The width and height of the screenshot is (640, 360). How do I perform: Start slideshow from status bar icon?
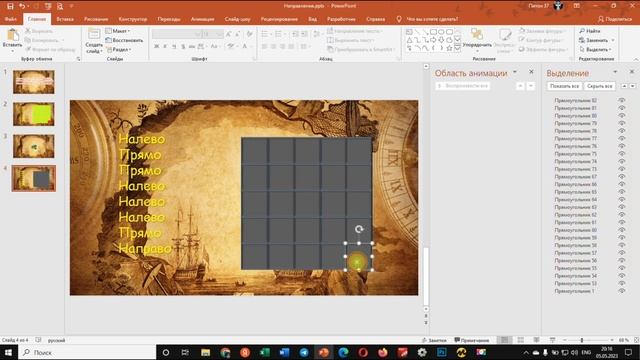tap(552, 340)
